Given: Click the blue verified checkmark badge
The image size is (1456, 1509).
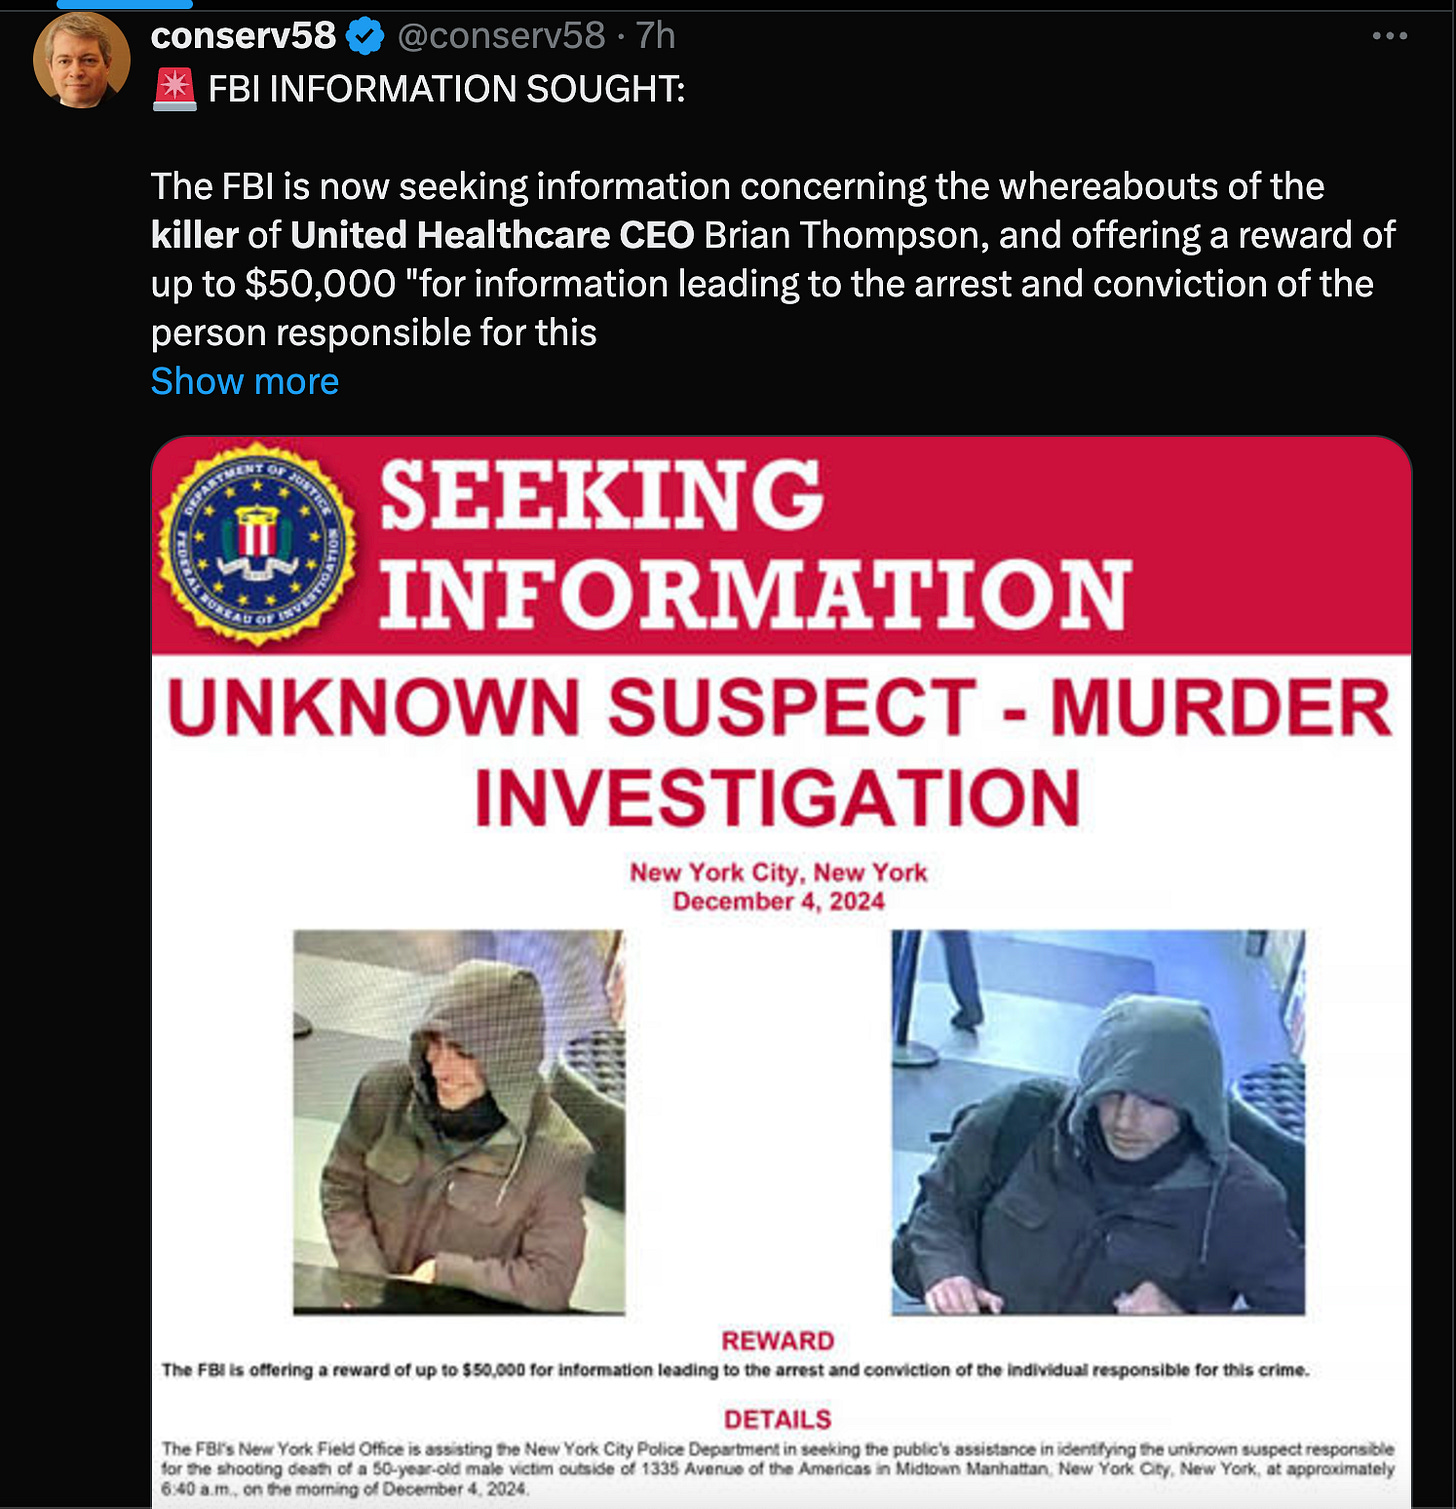Looking at the screenshot, I should [x=365, y=37].
